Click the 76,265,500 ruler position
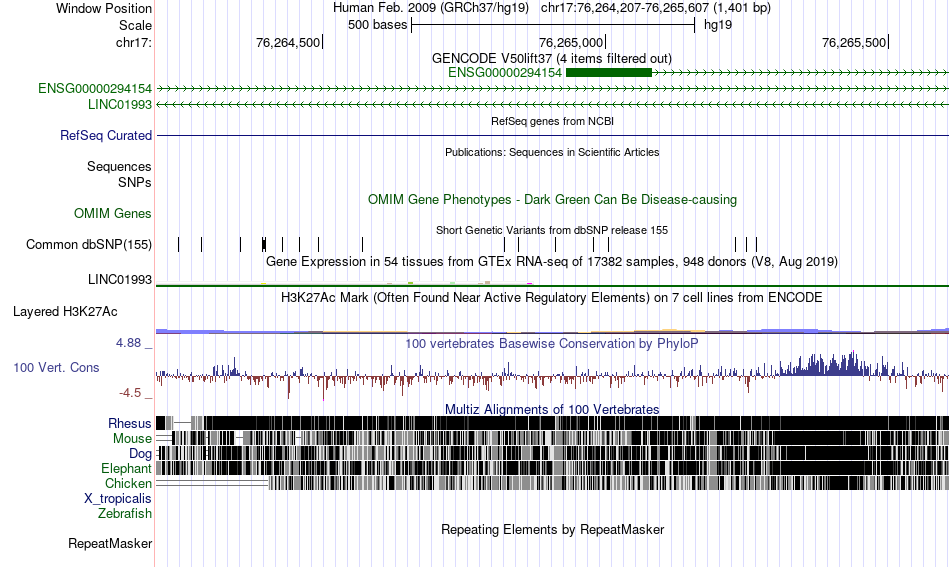 point(855,42)
